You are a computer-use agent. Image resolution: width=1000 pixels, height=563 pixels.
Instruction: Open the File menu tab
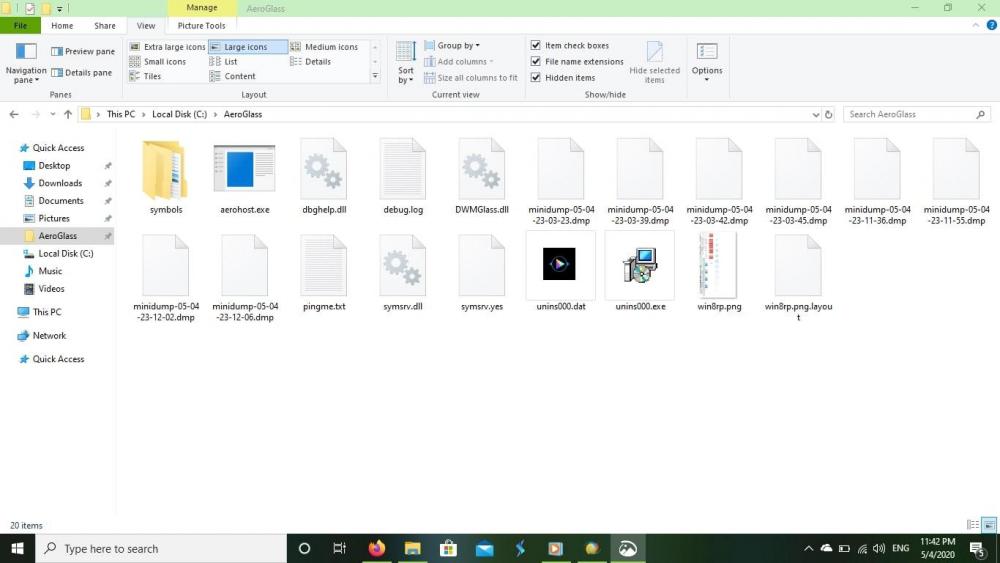click(x=20, y=26)
